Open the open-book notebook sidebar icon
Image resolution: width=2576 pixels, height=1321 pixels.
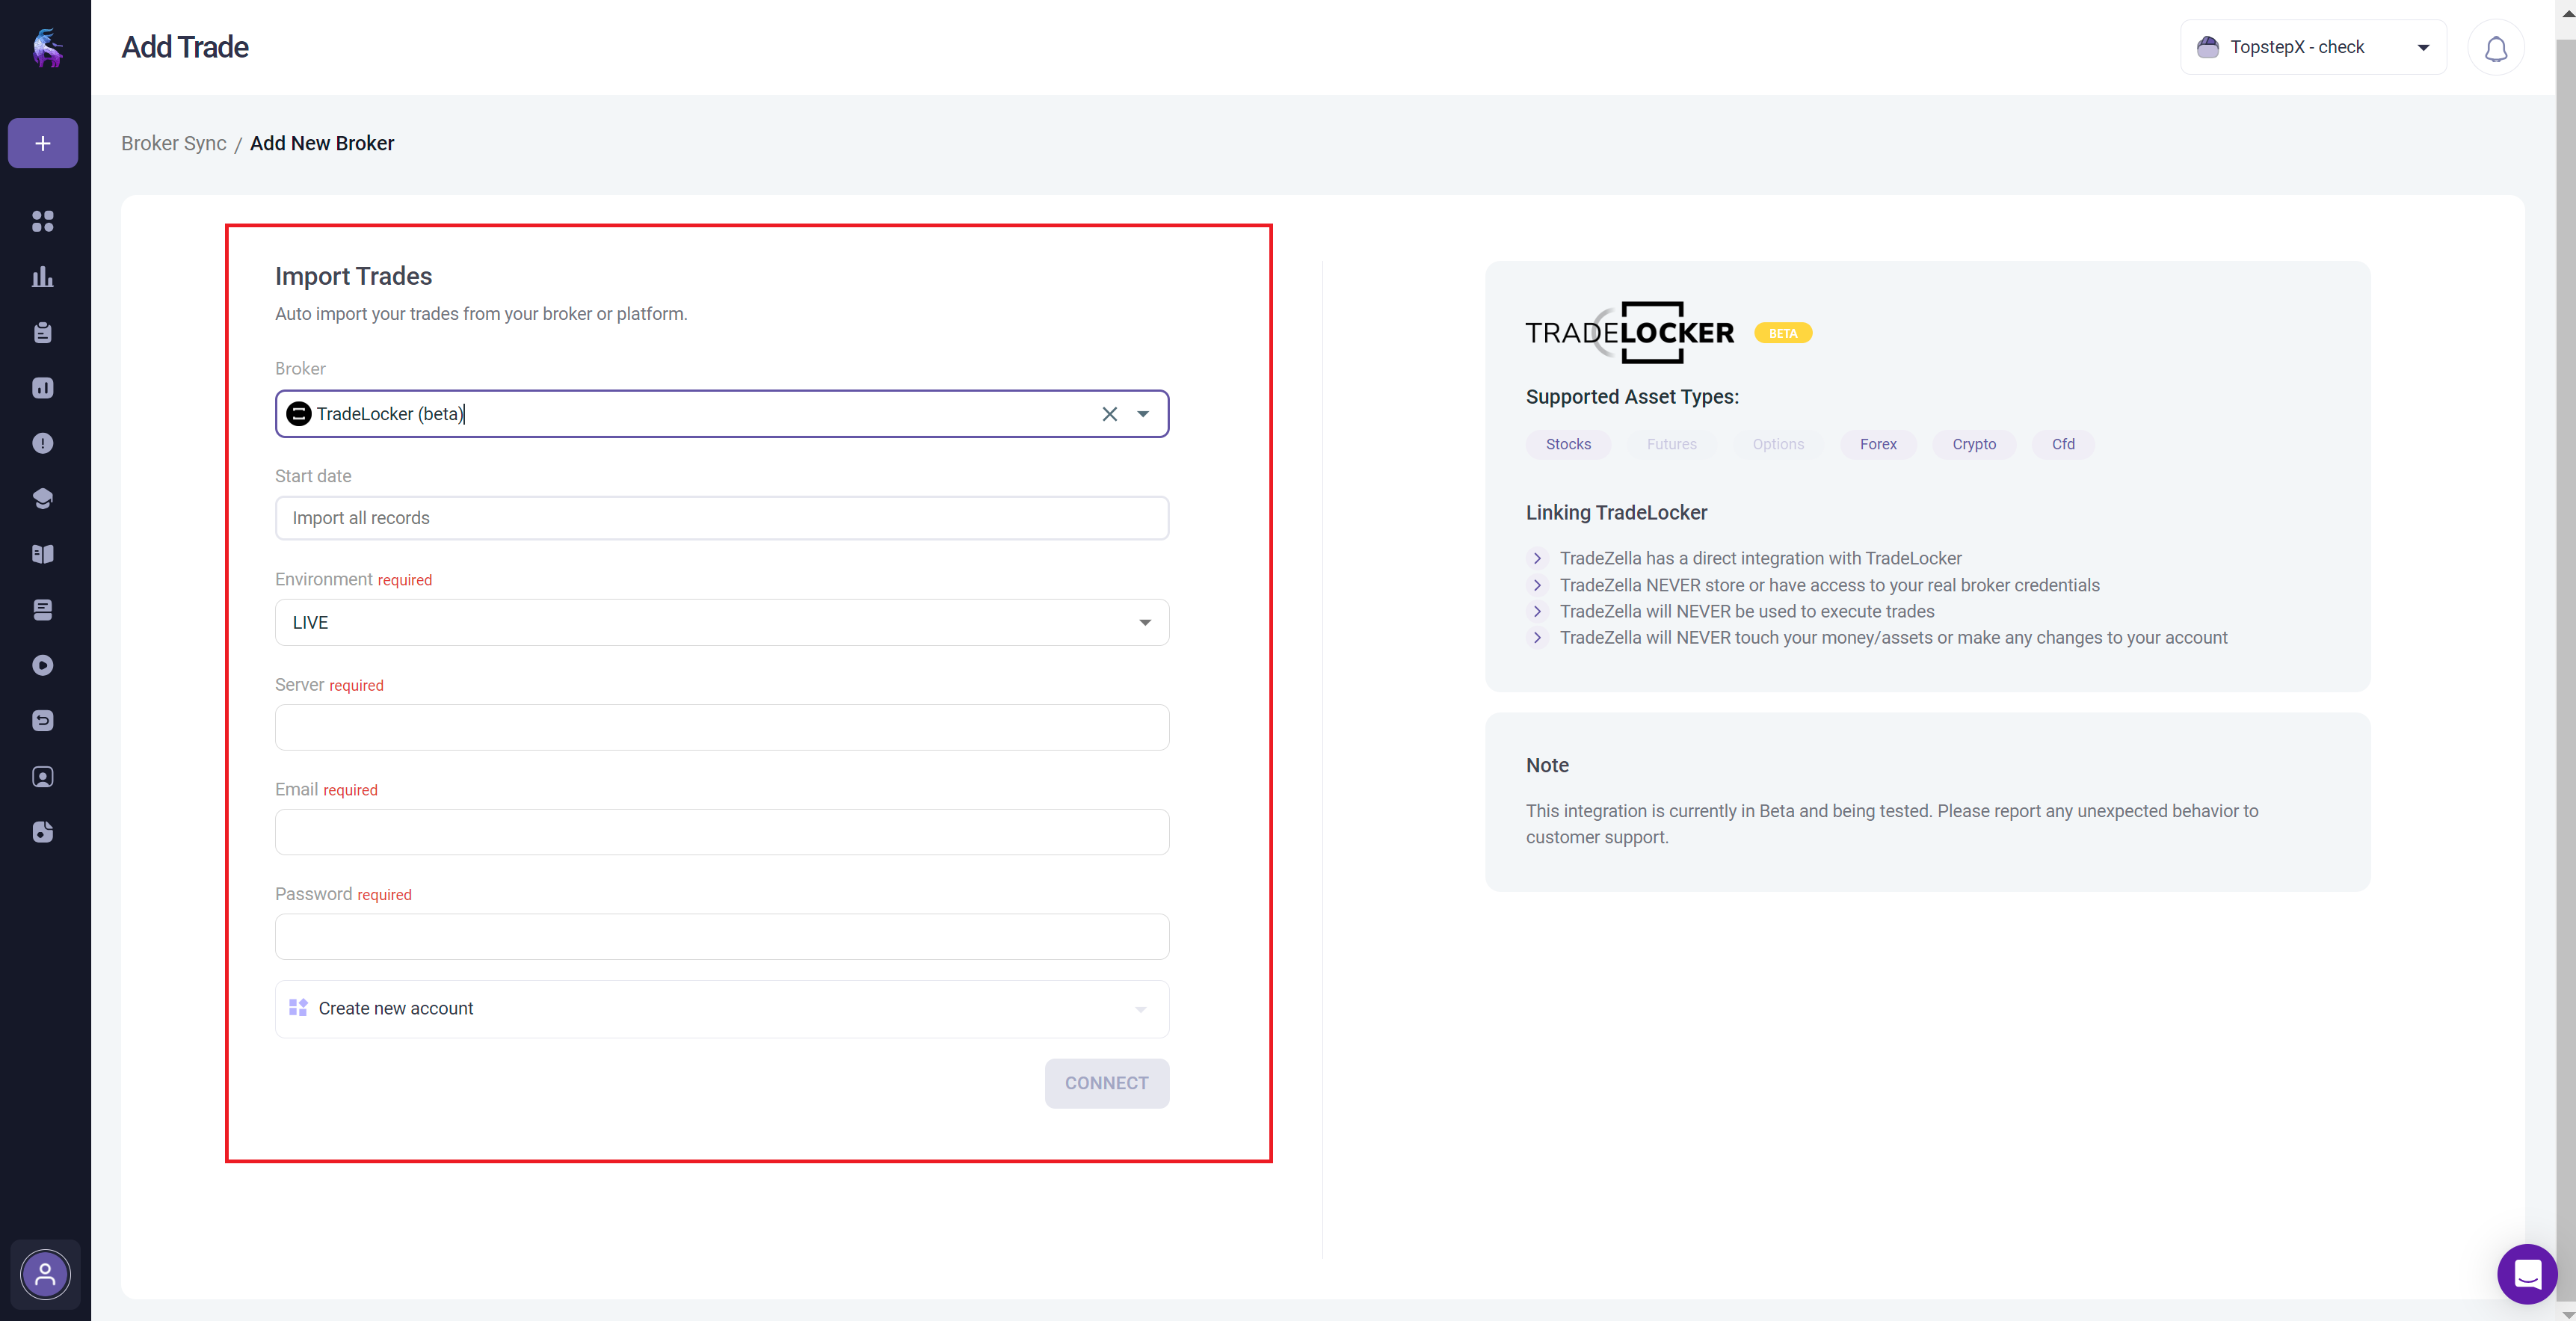coord(43,554)
